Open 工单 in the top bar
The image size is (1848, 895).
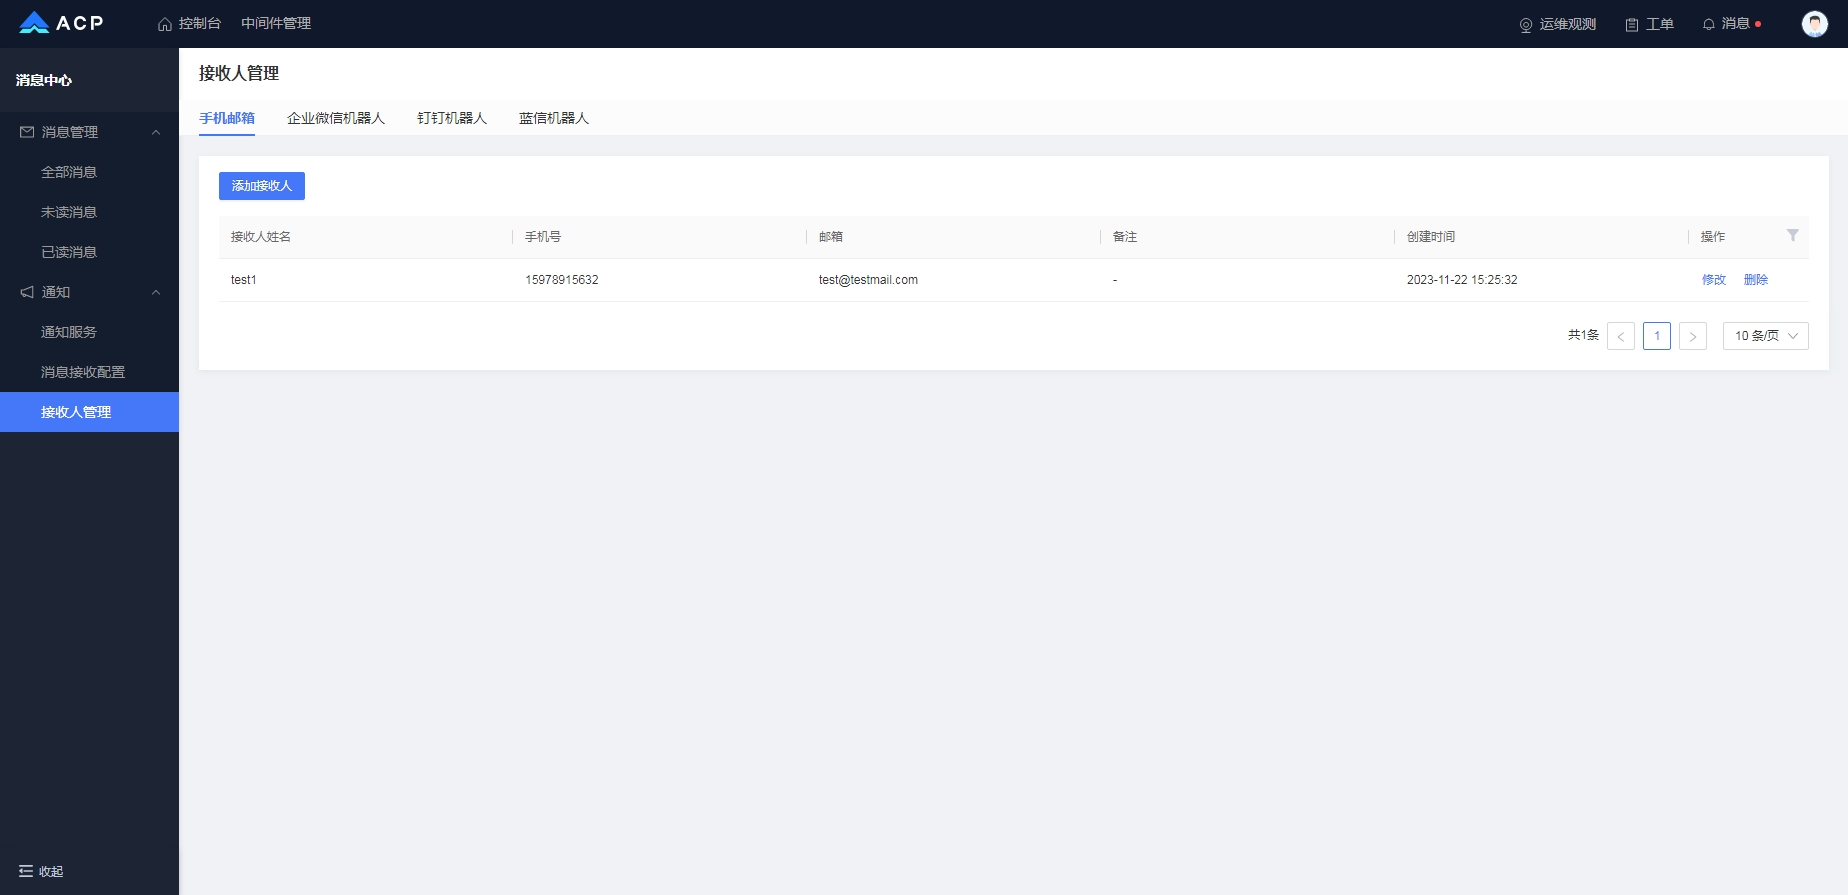(x=1649, y=24)
